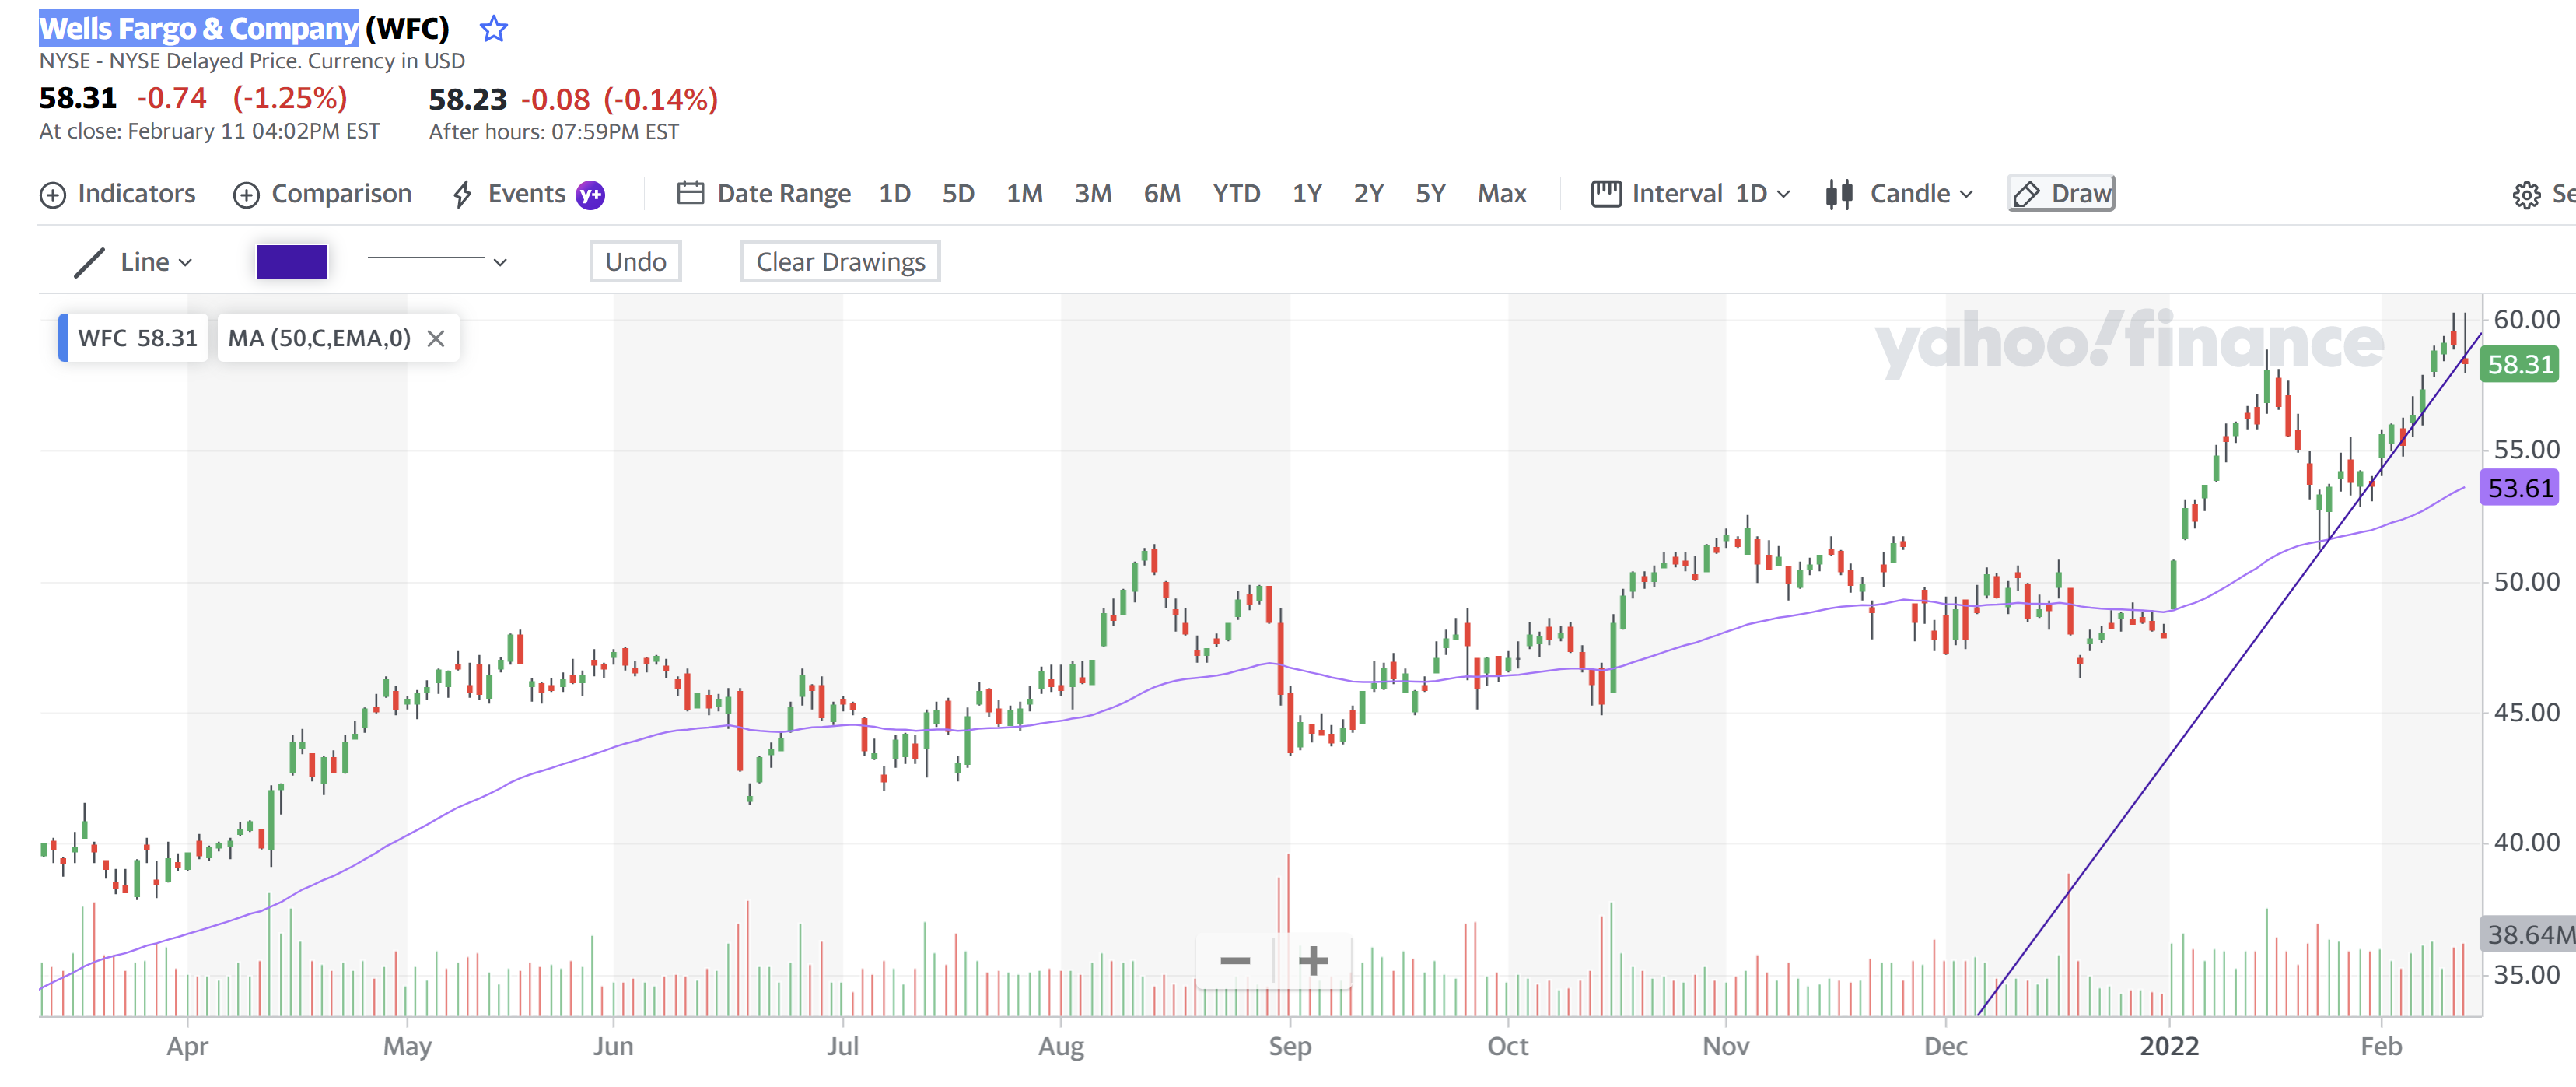Toggle the Draw mode button

pyautogui.click(x=2061, y=194)
